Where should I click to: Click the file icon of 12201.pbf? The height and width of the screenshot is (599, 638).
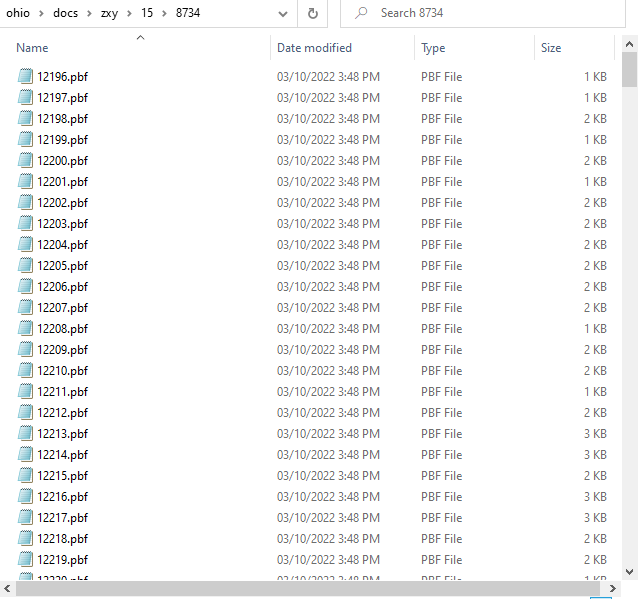click(x=25, y=181)
